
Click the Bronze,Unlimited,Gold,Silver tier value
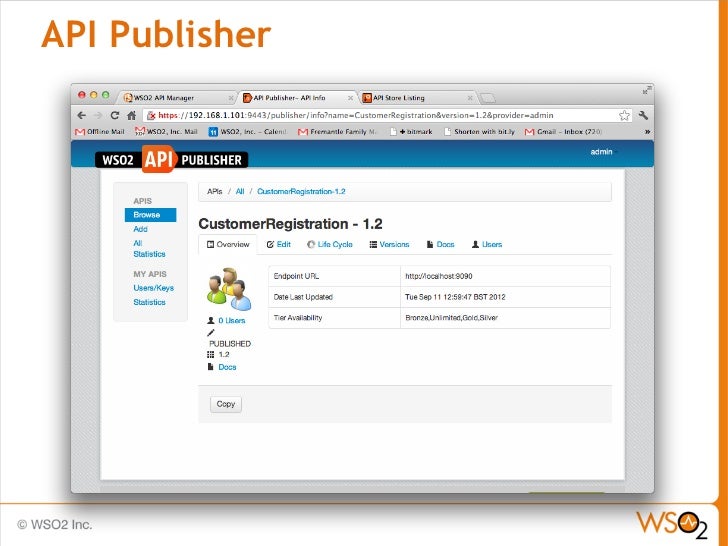pyautogui.click(x=451, y=318)
